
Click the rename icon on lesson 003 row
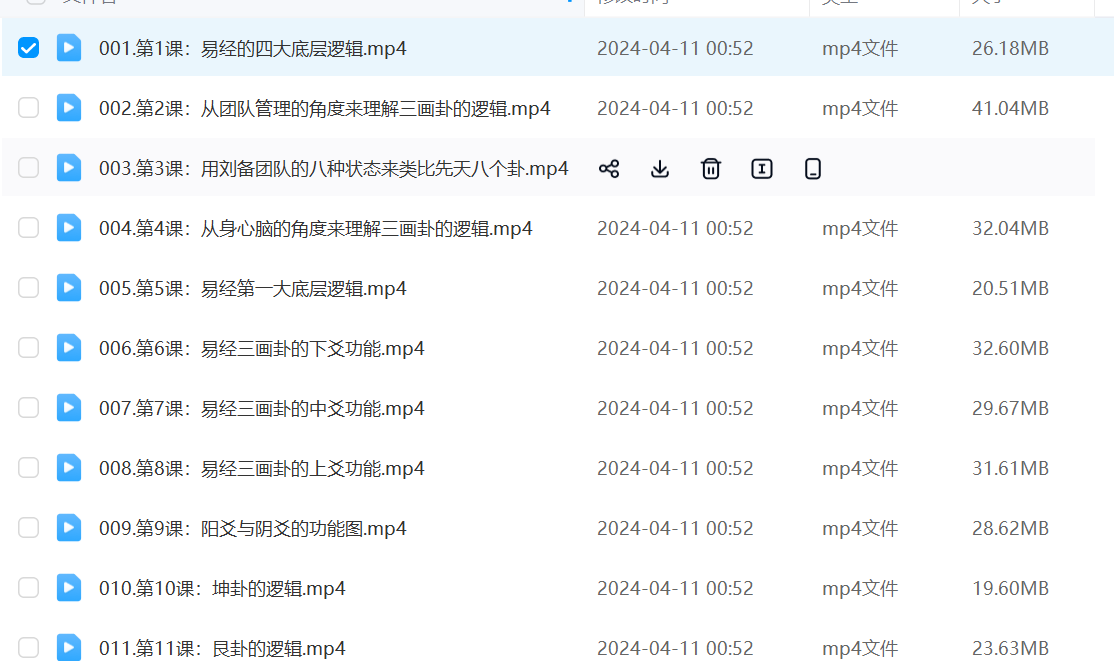point(762,169)
